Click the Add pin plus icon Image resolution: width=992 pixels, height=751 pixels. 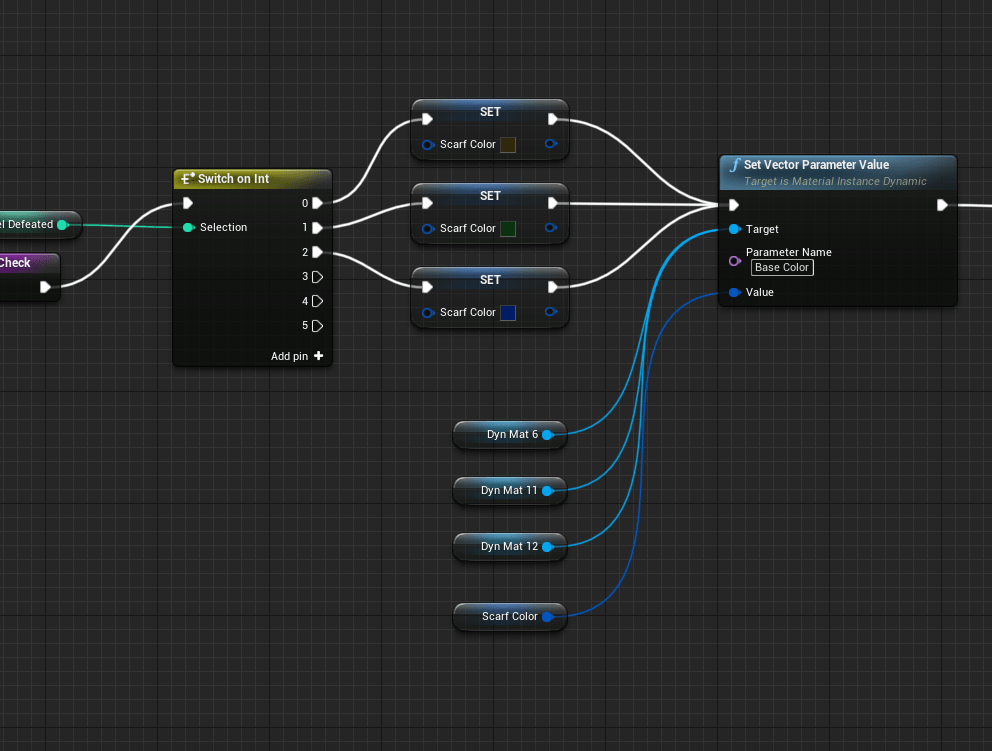click(x=318, y=356)
